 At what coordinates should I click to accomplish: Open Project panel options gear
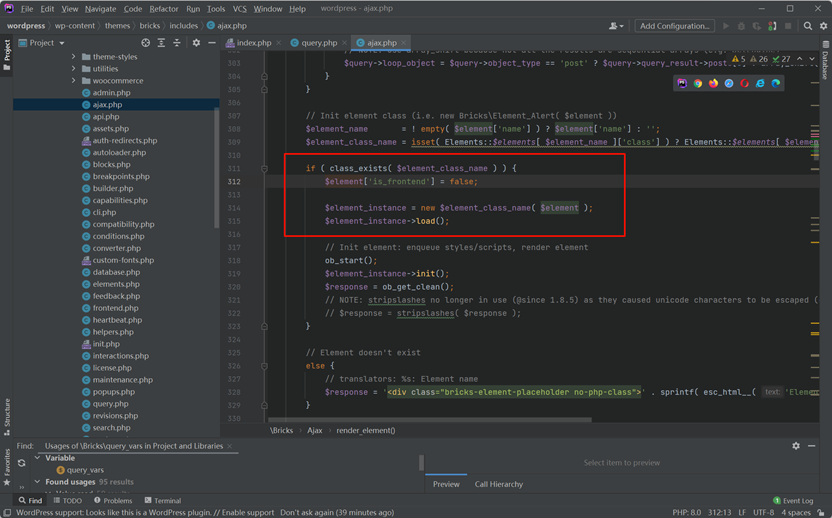coord(196,42)
